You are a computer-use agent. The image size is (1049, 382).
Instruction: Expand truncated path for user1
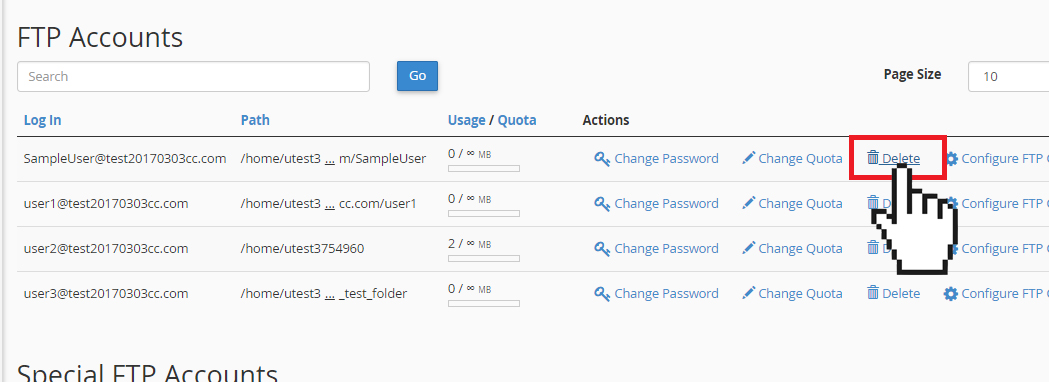[x=329, y=205]
